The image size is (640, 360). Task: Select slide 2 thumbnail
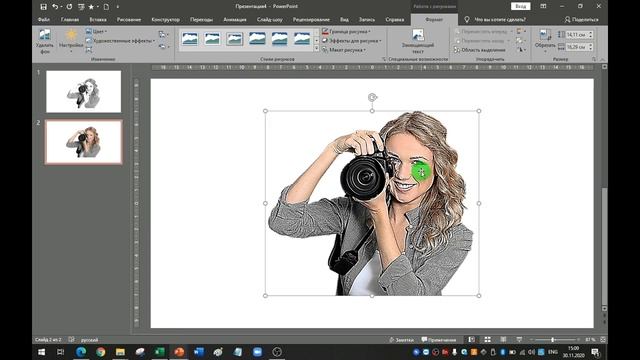84,142
